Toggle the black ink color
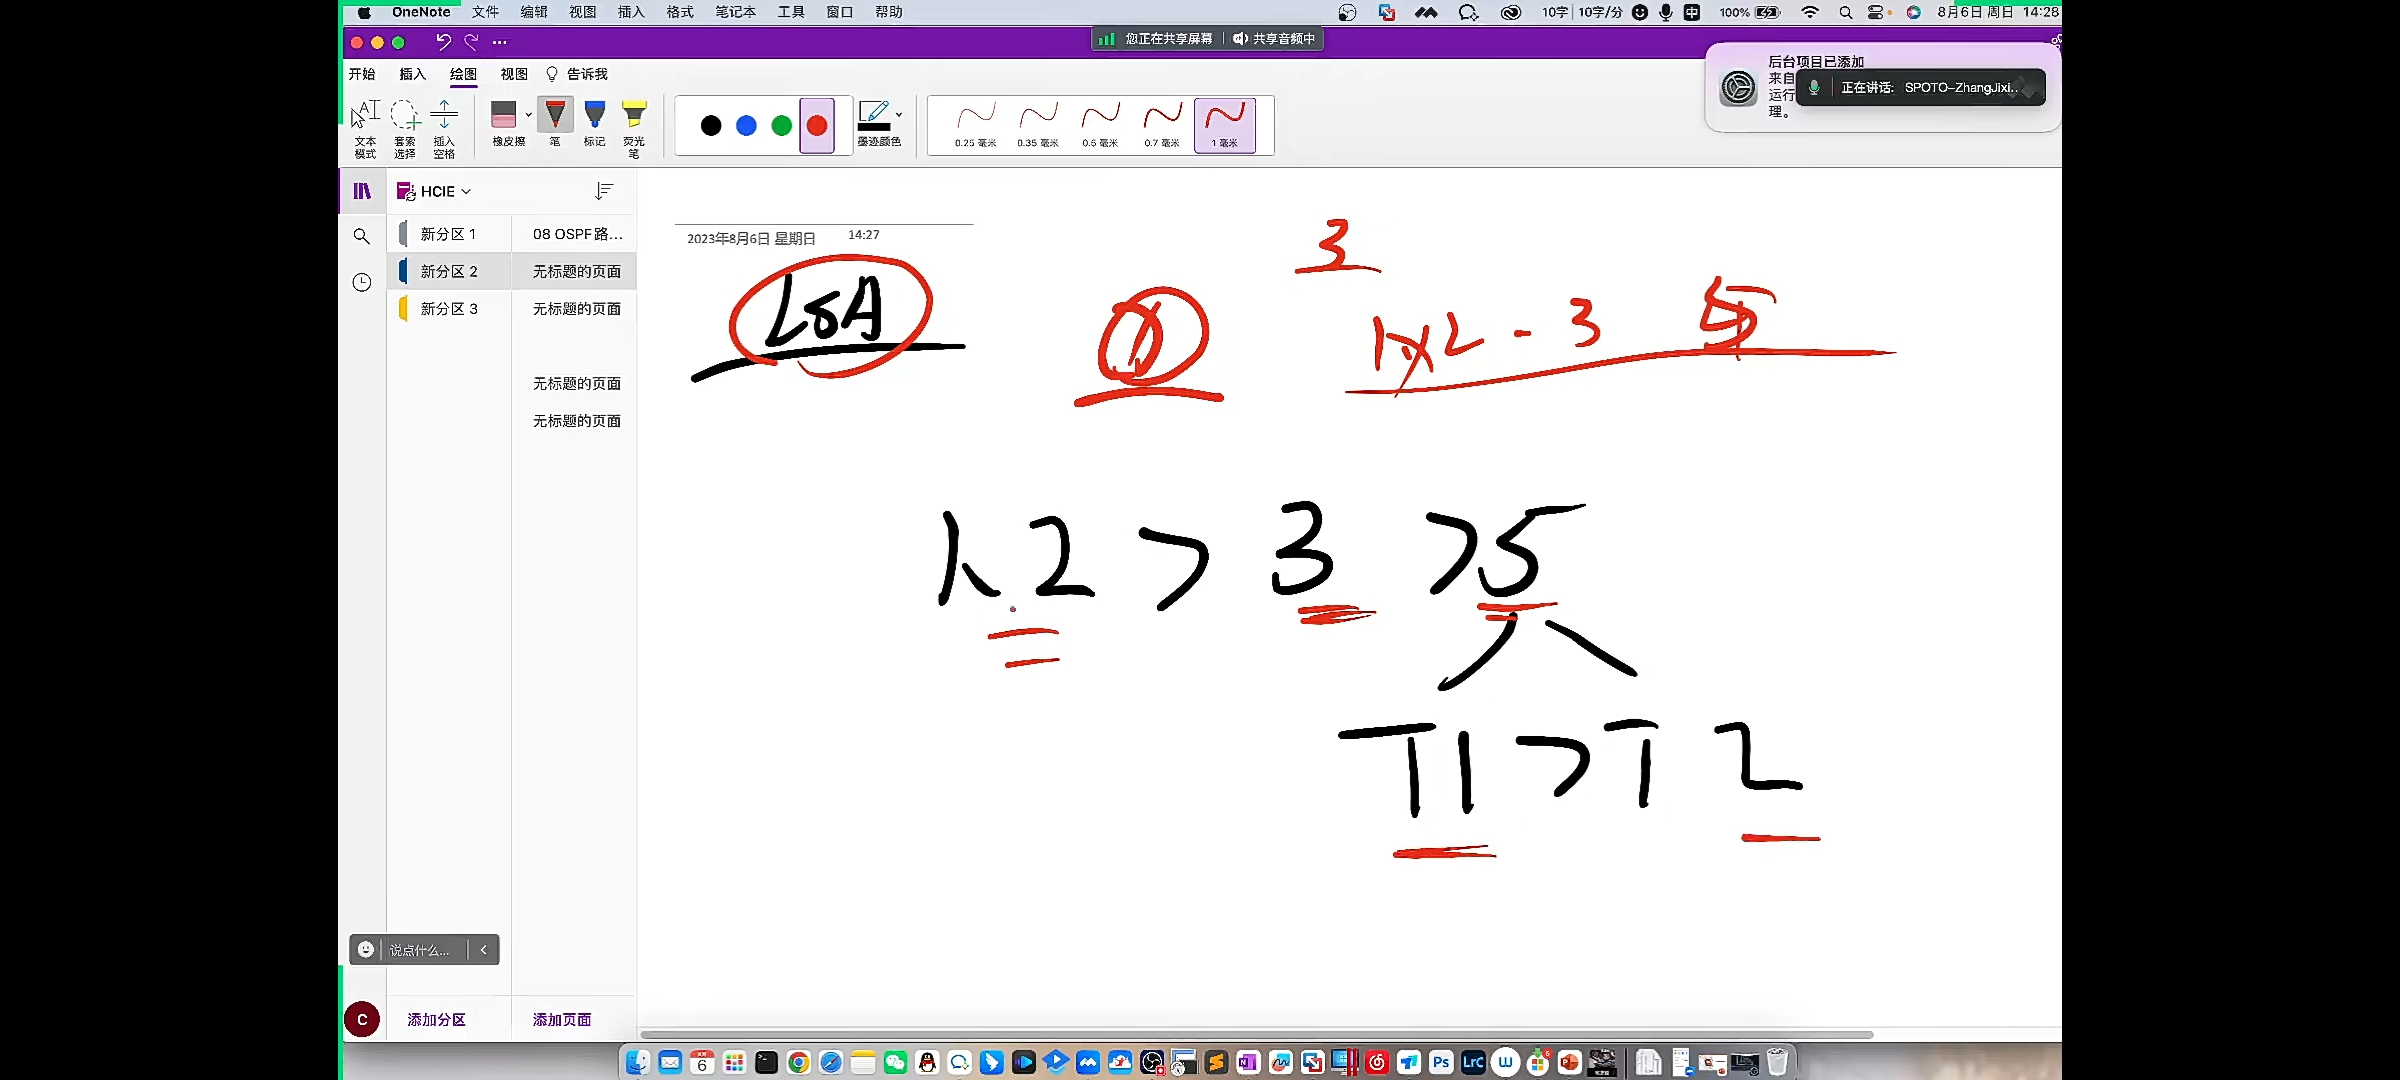 pos(709,124)
